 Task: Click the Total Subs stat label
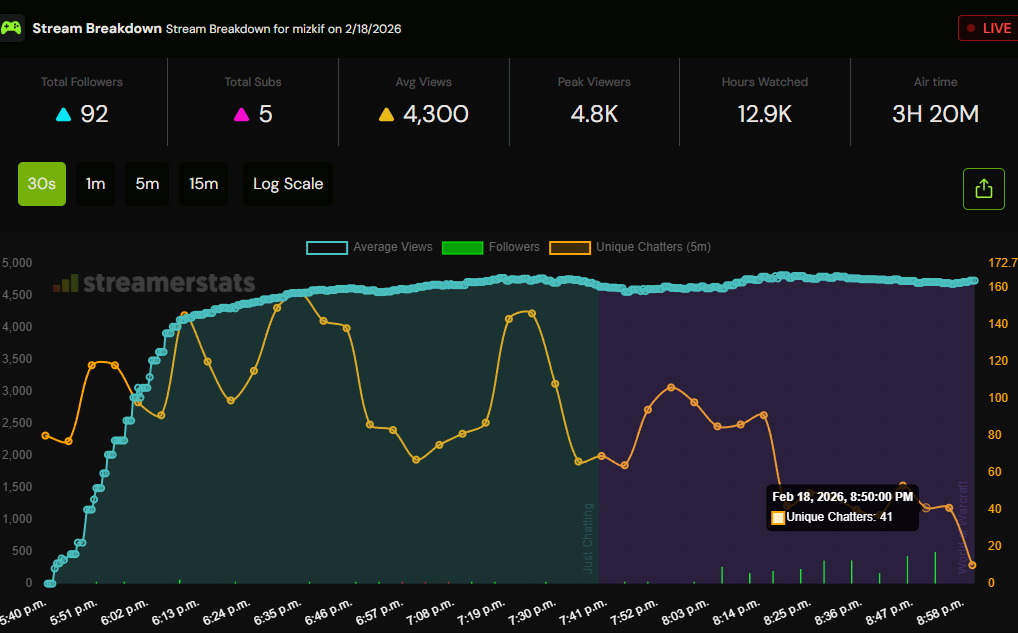click(253, 82)
